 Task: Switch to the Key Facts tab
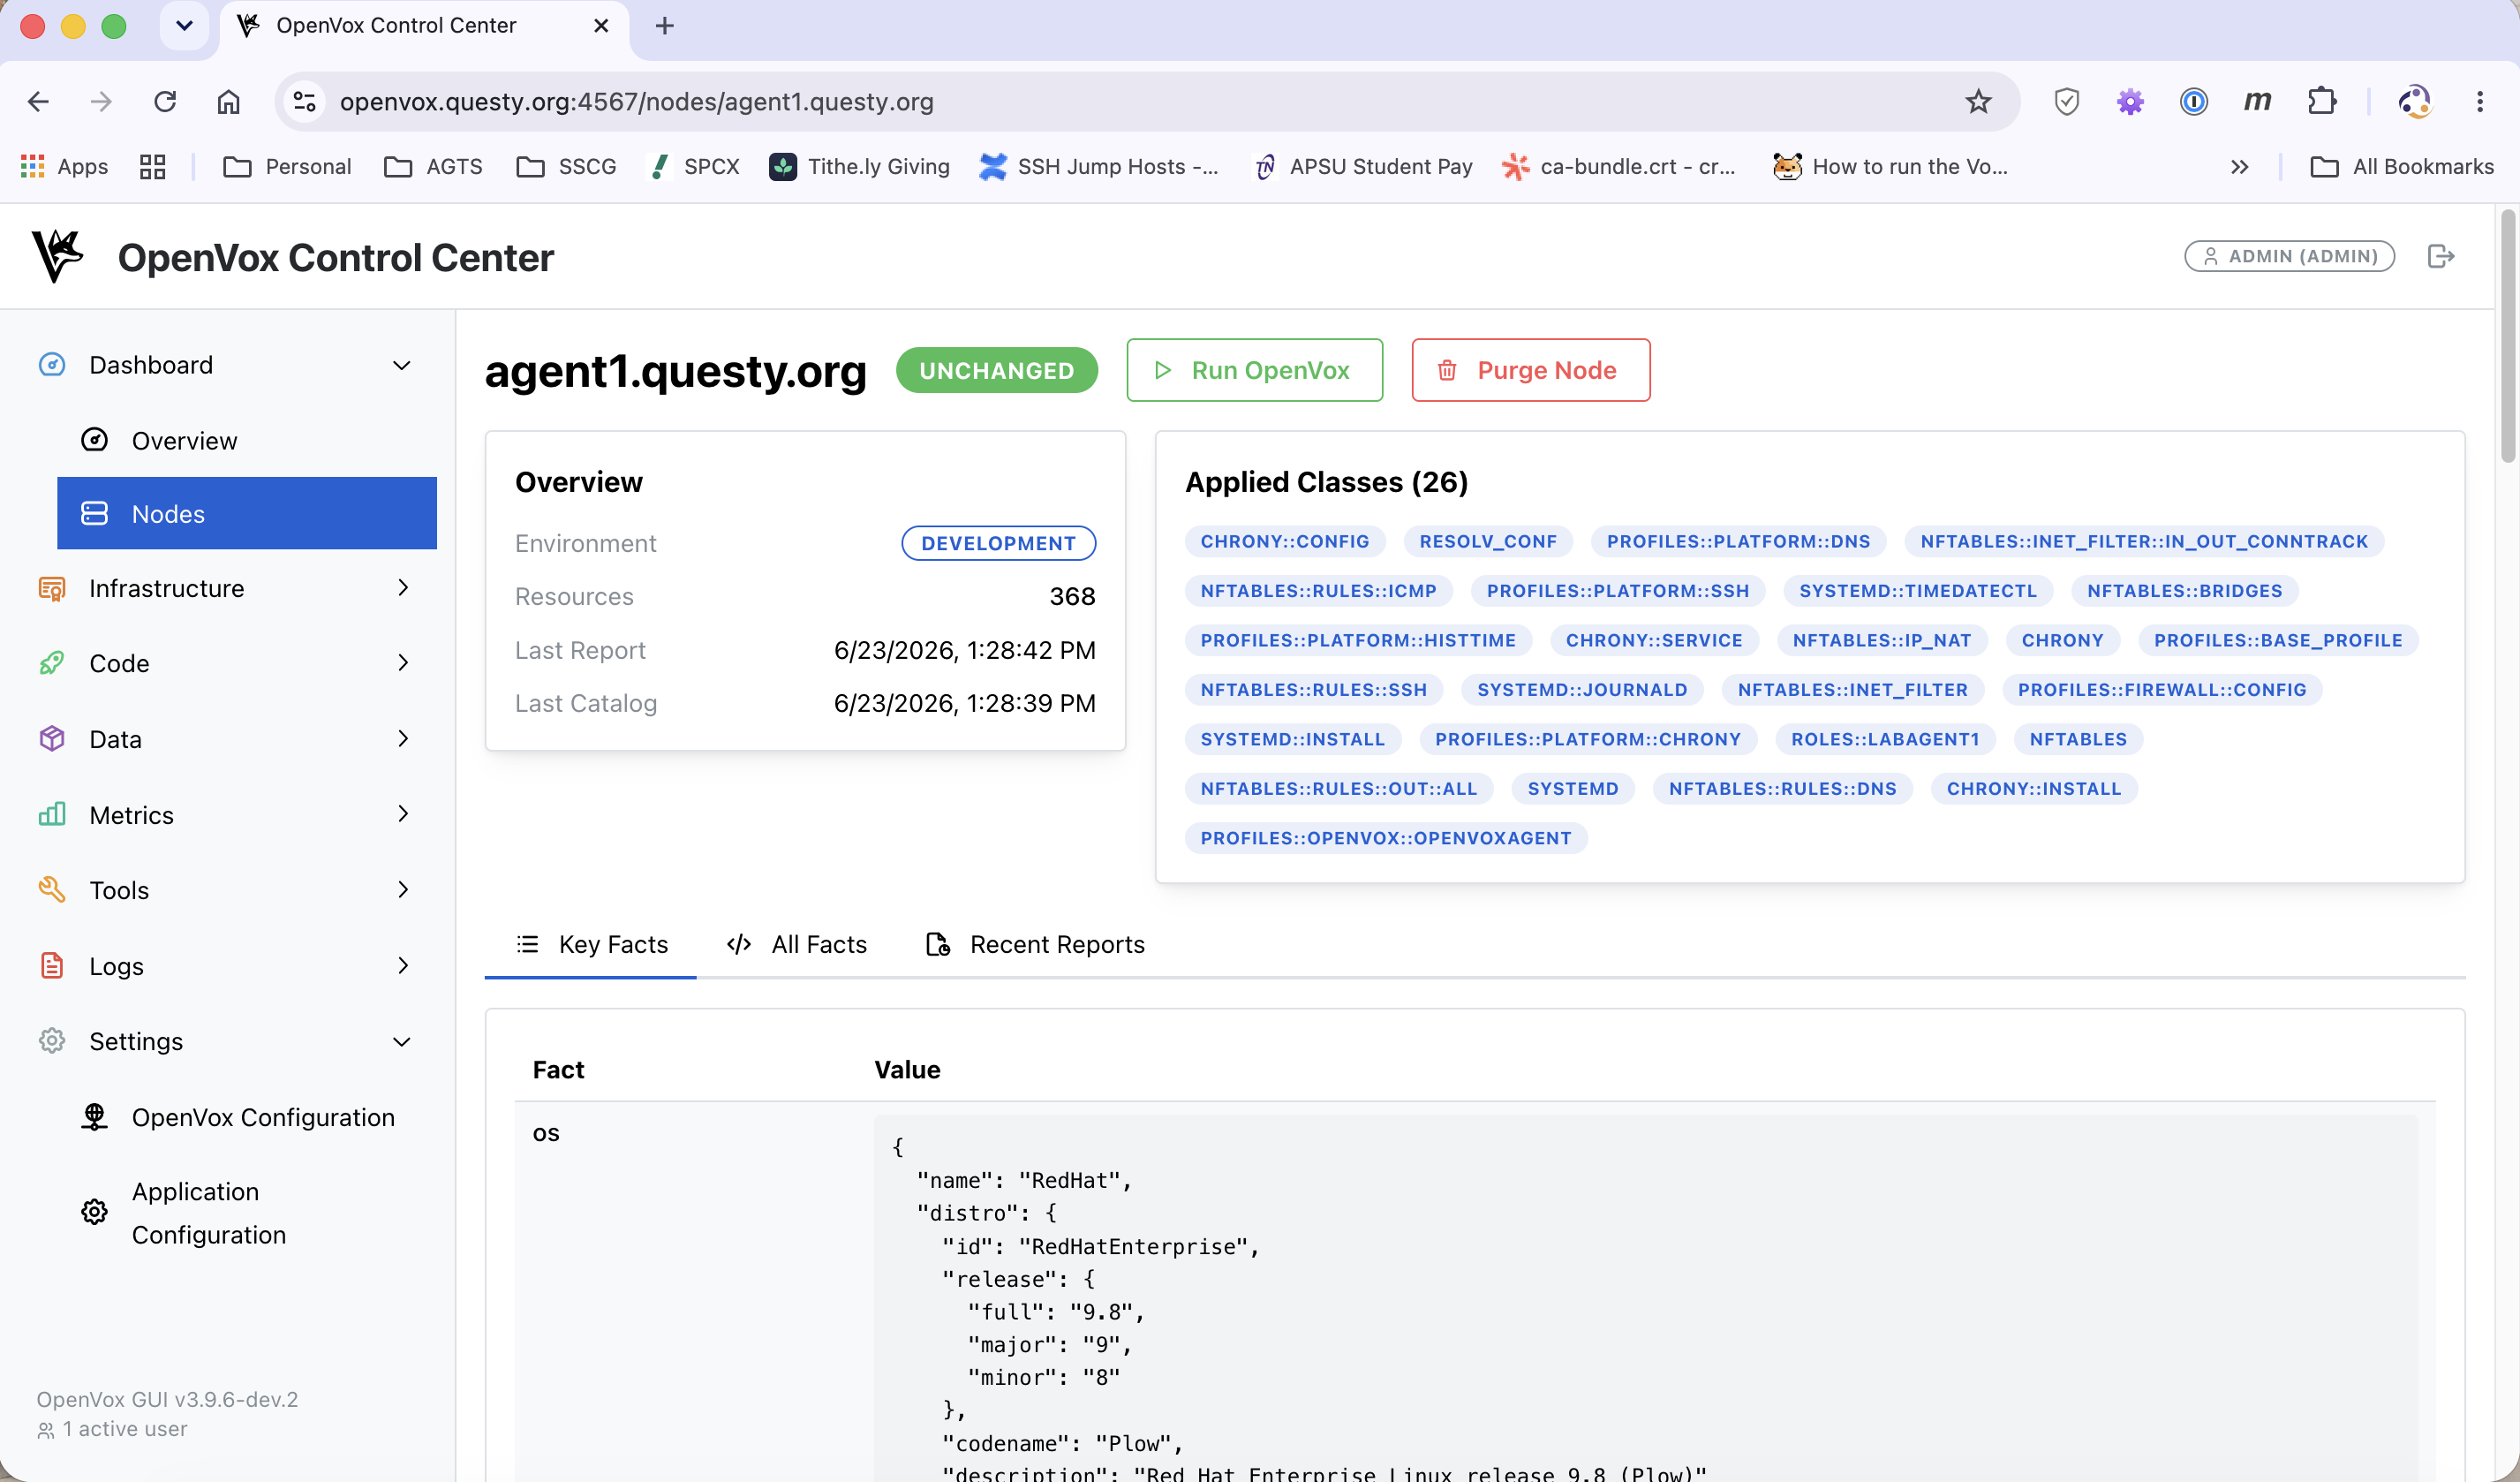[591, 944]
